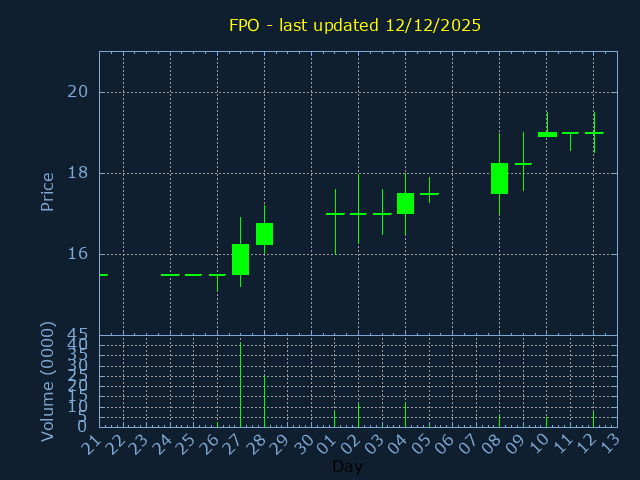
Task: Select the day 28 candlestick body
Action: [x=264, y=233]
